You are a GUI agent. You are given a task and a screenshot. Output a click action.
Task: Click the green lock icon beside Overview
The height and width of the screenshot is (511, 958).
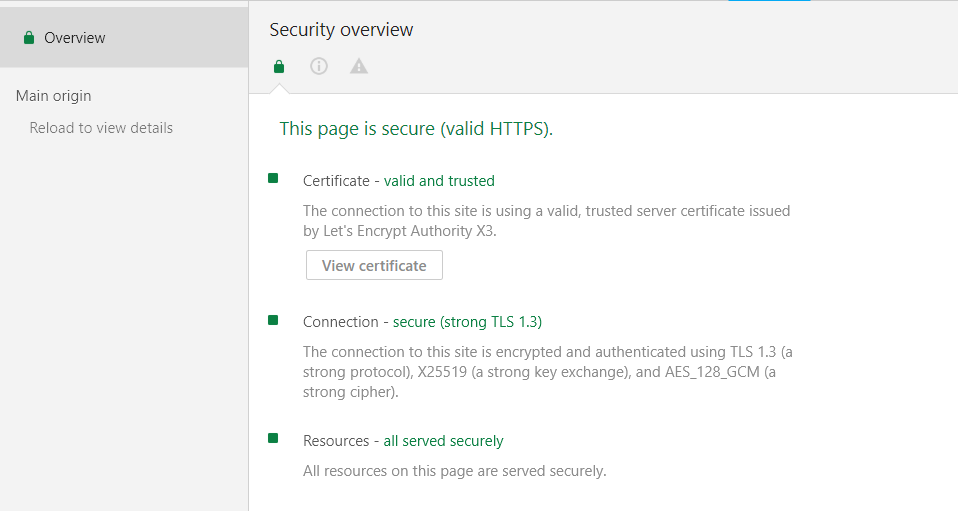tap(29, 38)
